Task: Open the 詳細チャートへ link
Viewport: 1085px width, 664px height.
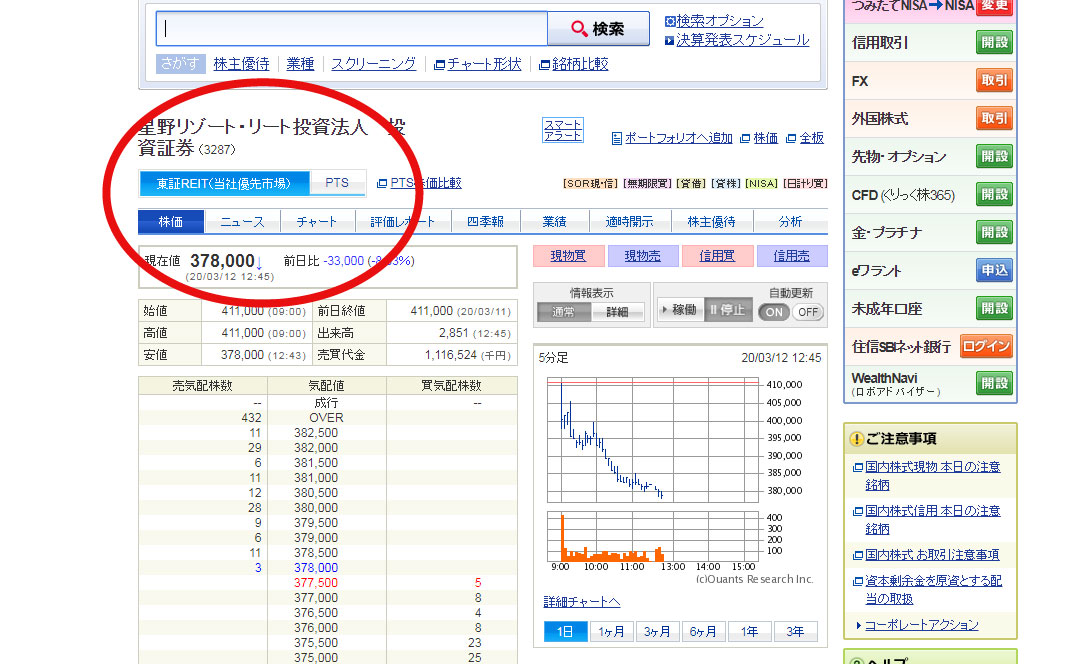Action: tap(581, 602)
